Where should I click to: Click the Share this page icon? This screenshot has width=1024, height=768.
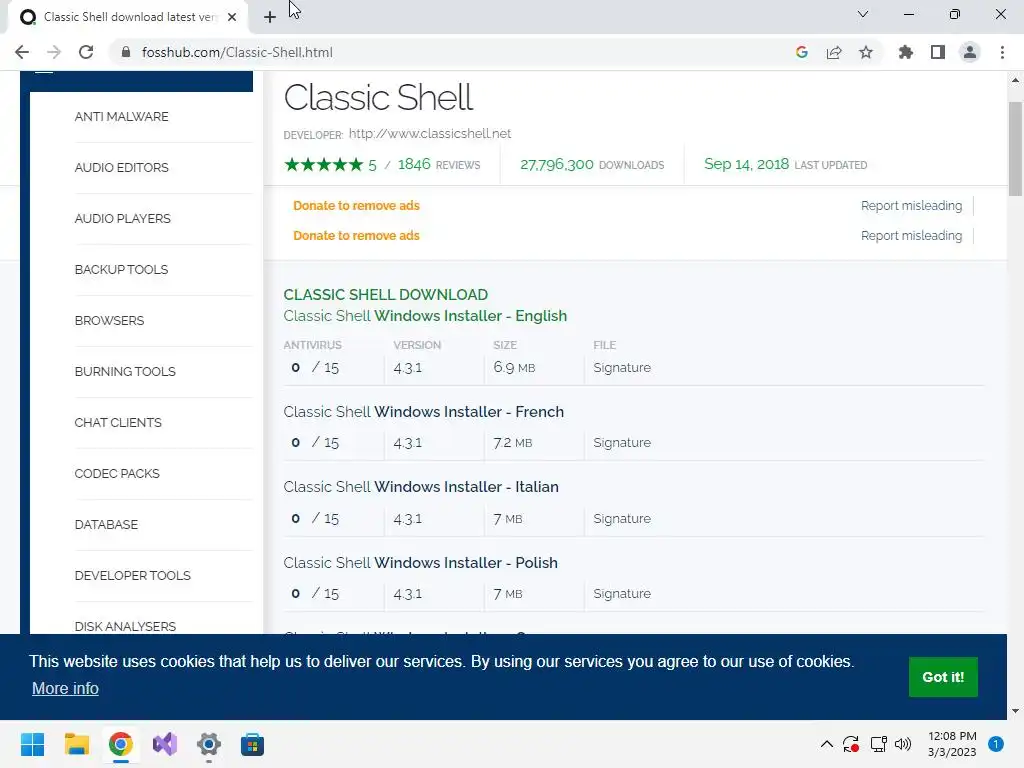coord(834,52)
